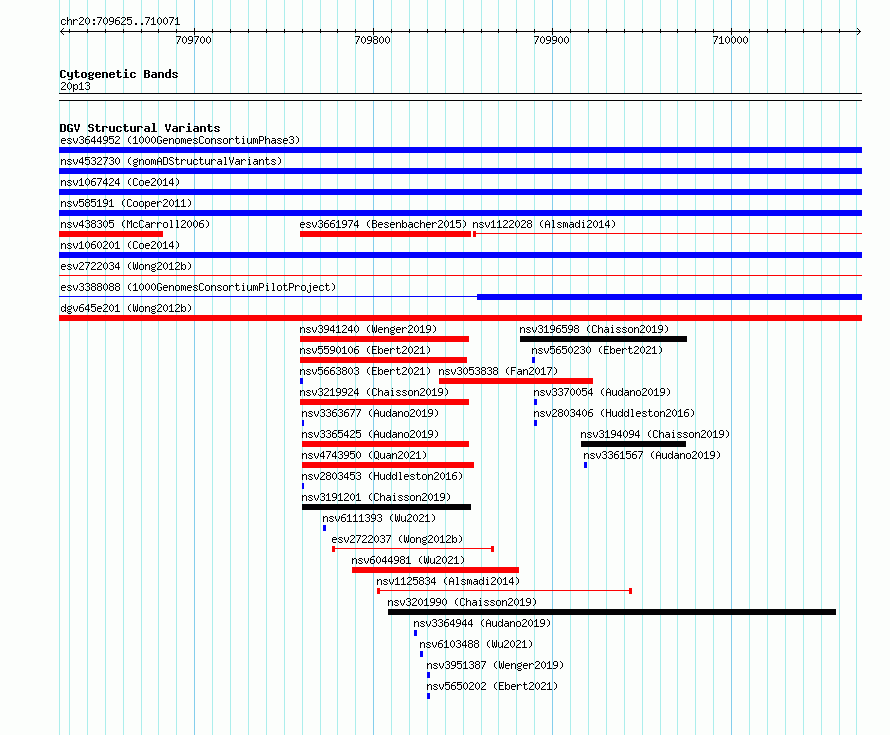Select the nsv3219924 (Chaisson2019) label
890x735 pixels.
pos(374,392)
